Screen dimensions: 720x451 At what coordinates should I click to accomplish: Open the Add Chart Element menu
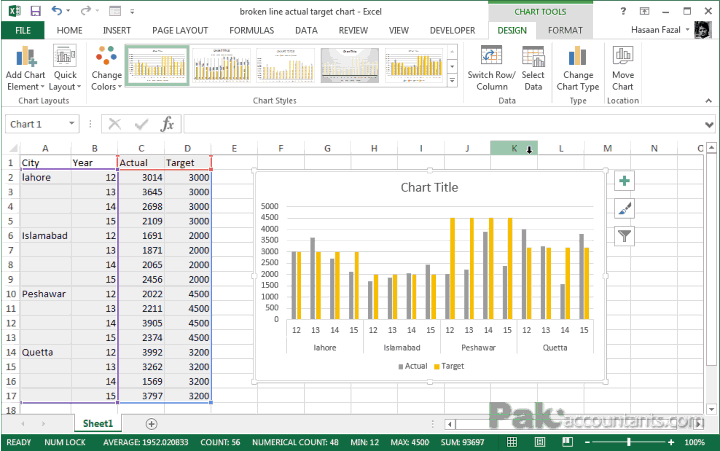pyautogui.click(x=26, y=68)
